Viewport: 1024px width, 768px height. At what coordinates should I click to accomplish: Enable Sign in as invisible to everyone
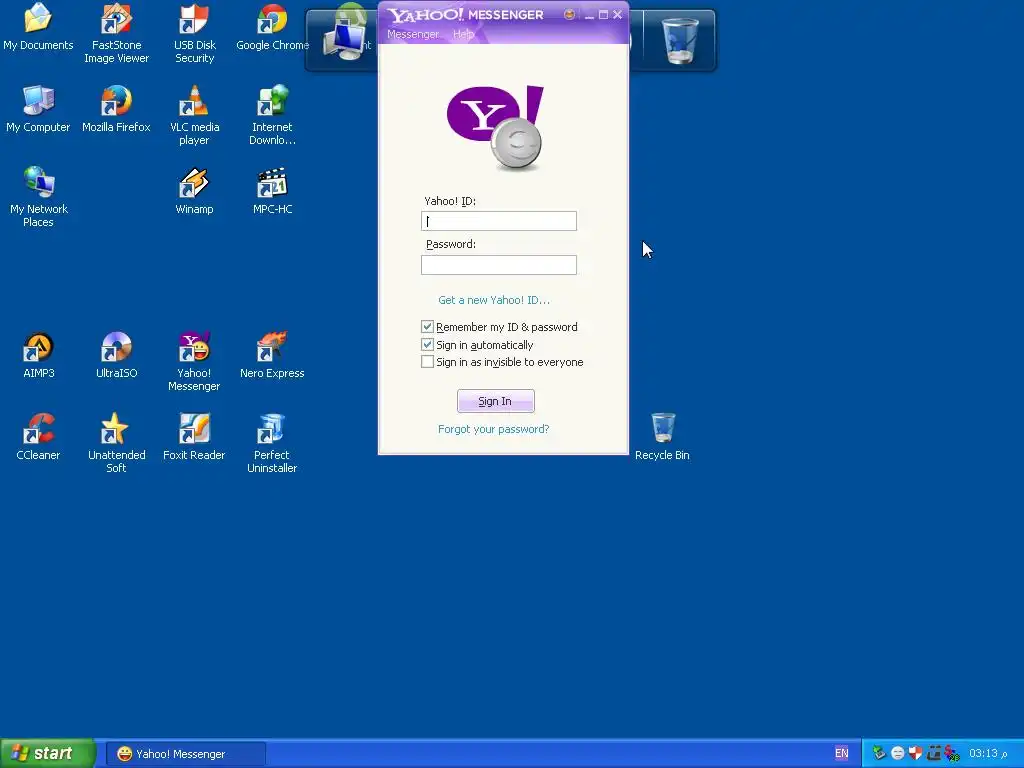point(427,361)
